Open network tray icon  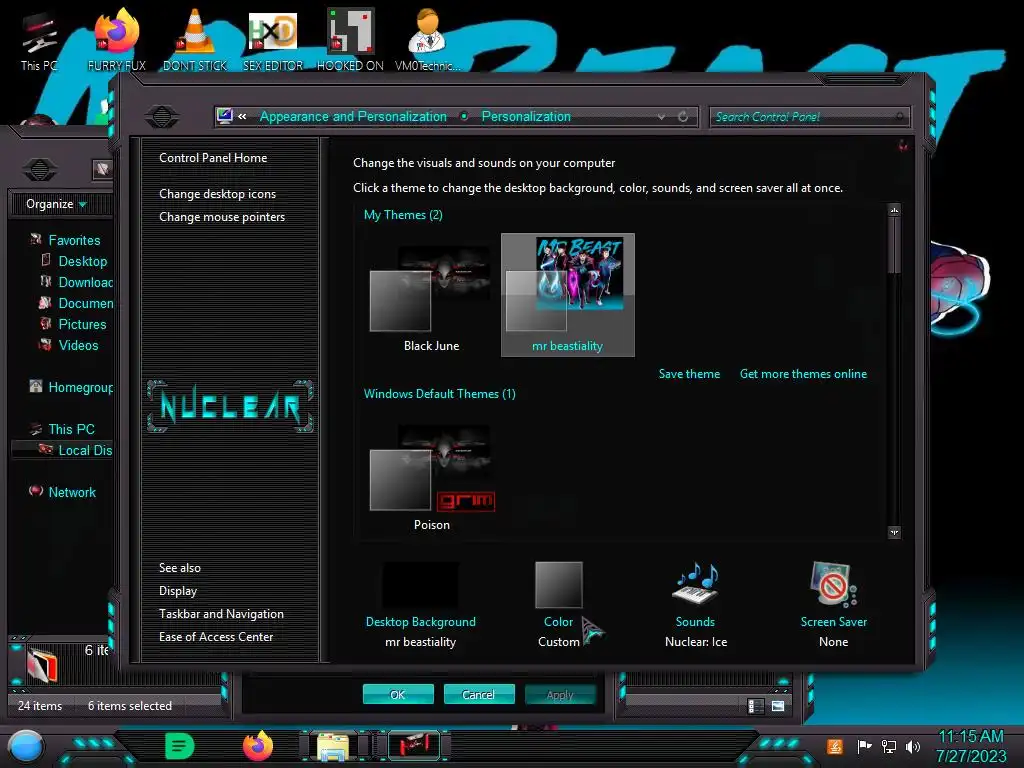pyautogui.click(x=889, y=746)
